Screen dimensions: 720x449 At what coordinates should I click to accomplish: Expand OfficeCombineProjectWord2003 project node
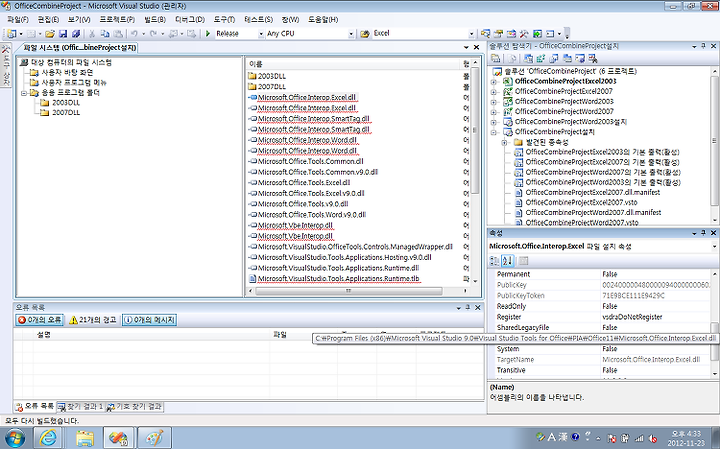pyautogui.click(x=494, y=102)
